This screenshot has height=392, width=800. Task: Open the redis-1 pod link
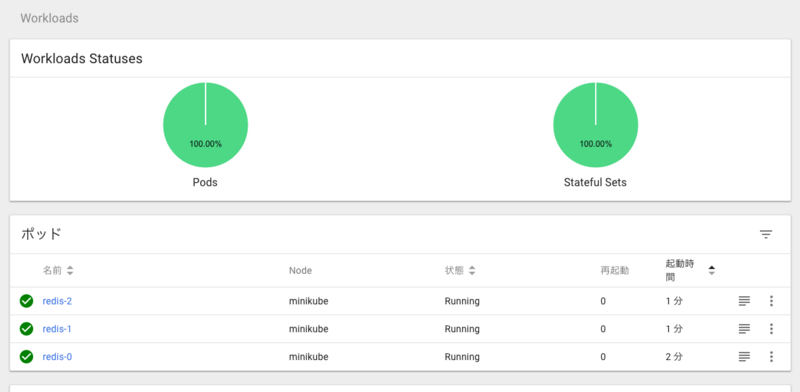pos(57,329)
